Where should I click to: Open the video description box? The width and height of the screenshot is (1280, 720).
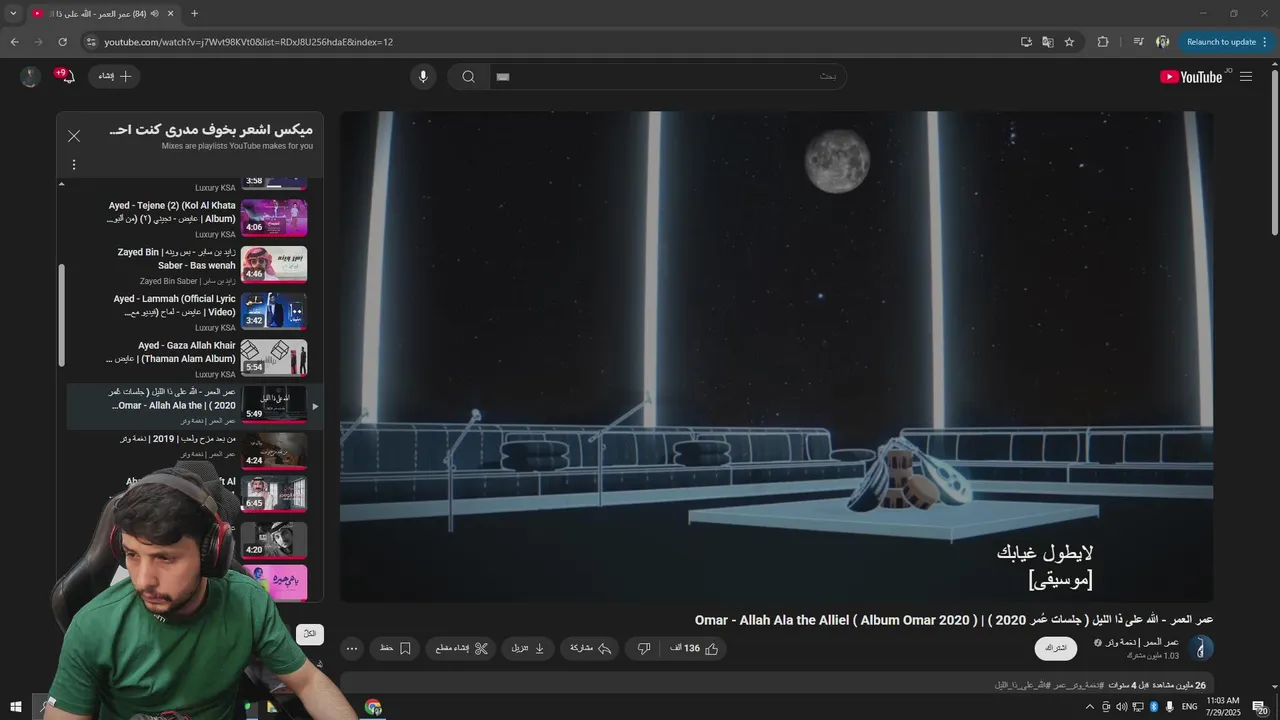[x=776, y=684]
